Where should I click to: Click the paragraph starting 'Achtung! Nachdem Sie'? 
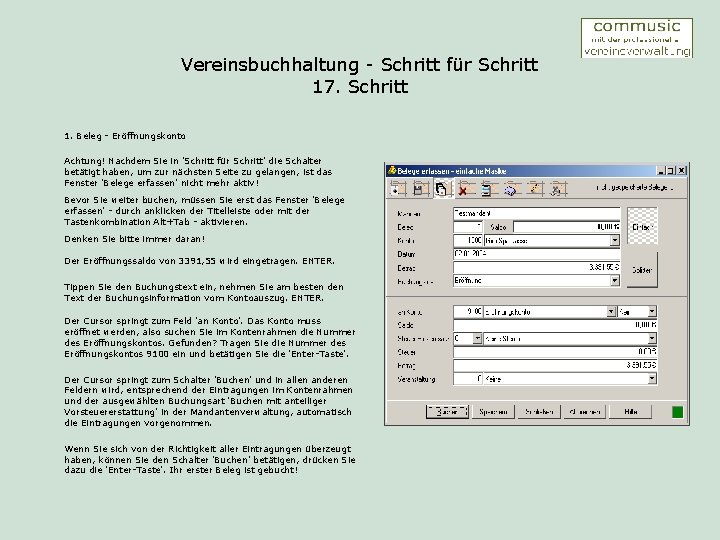click(198, 172)
